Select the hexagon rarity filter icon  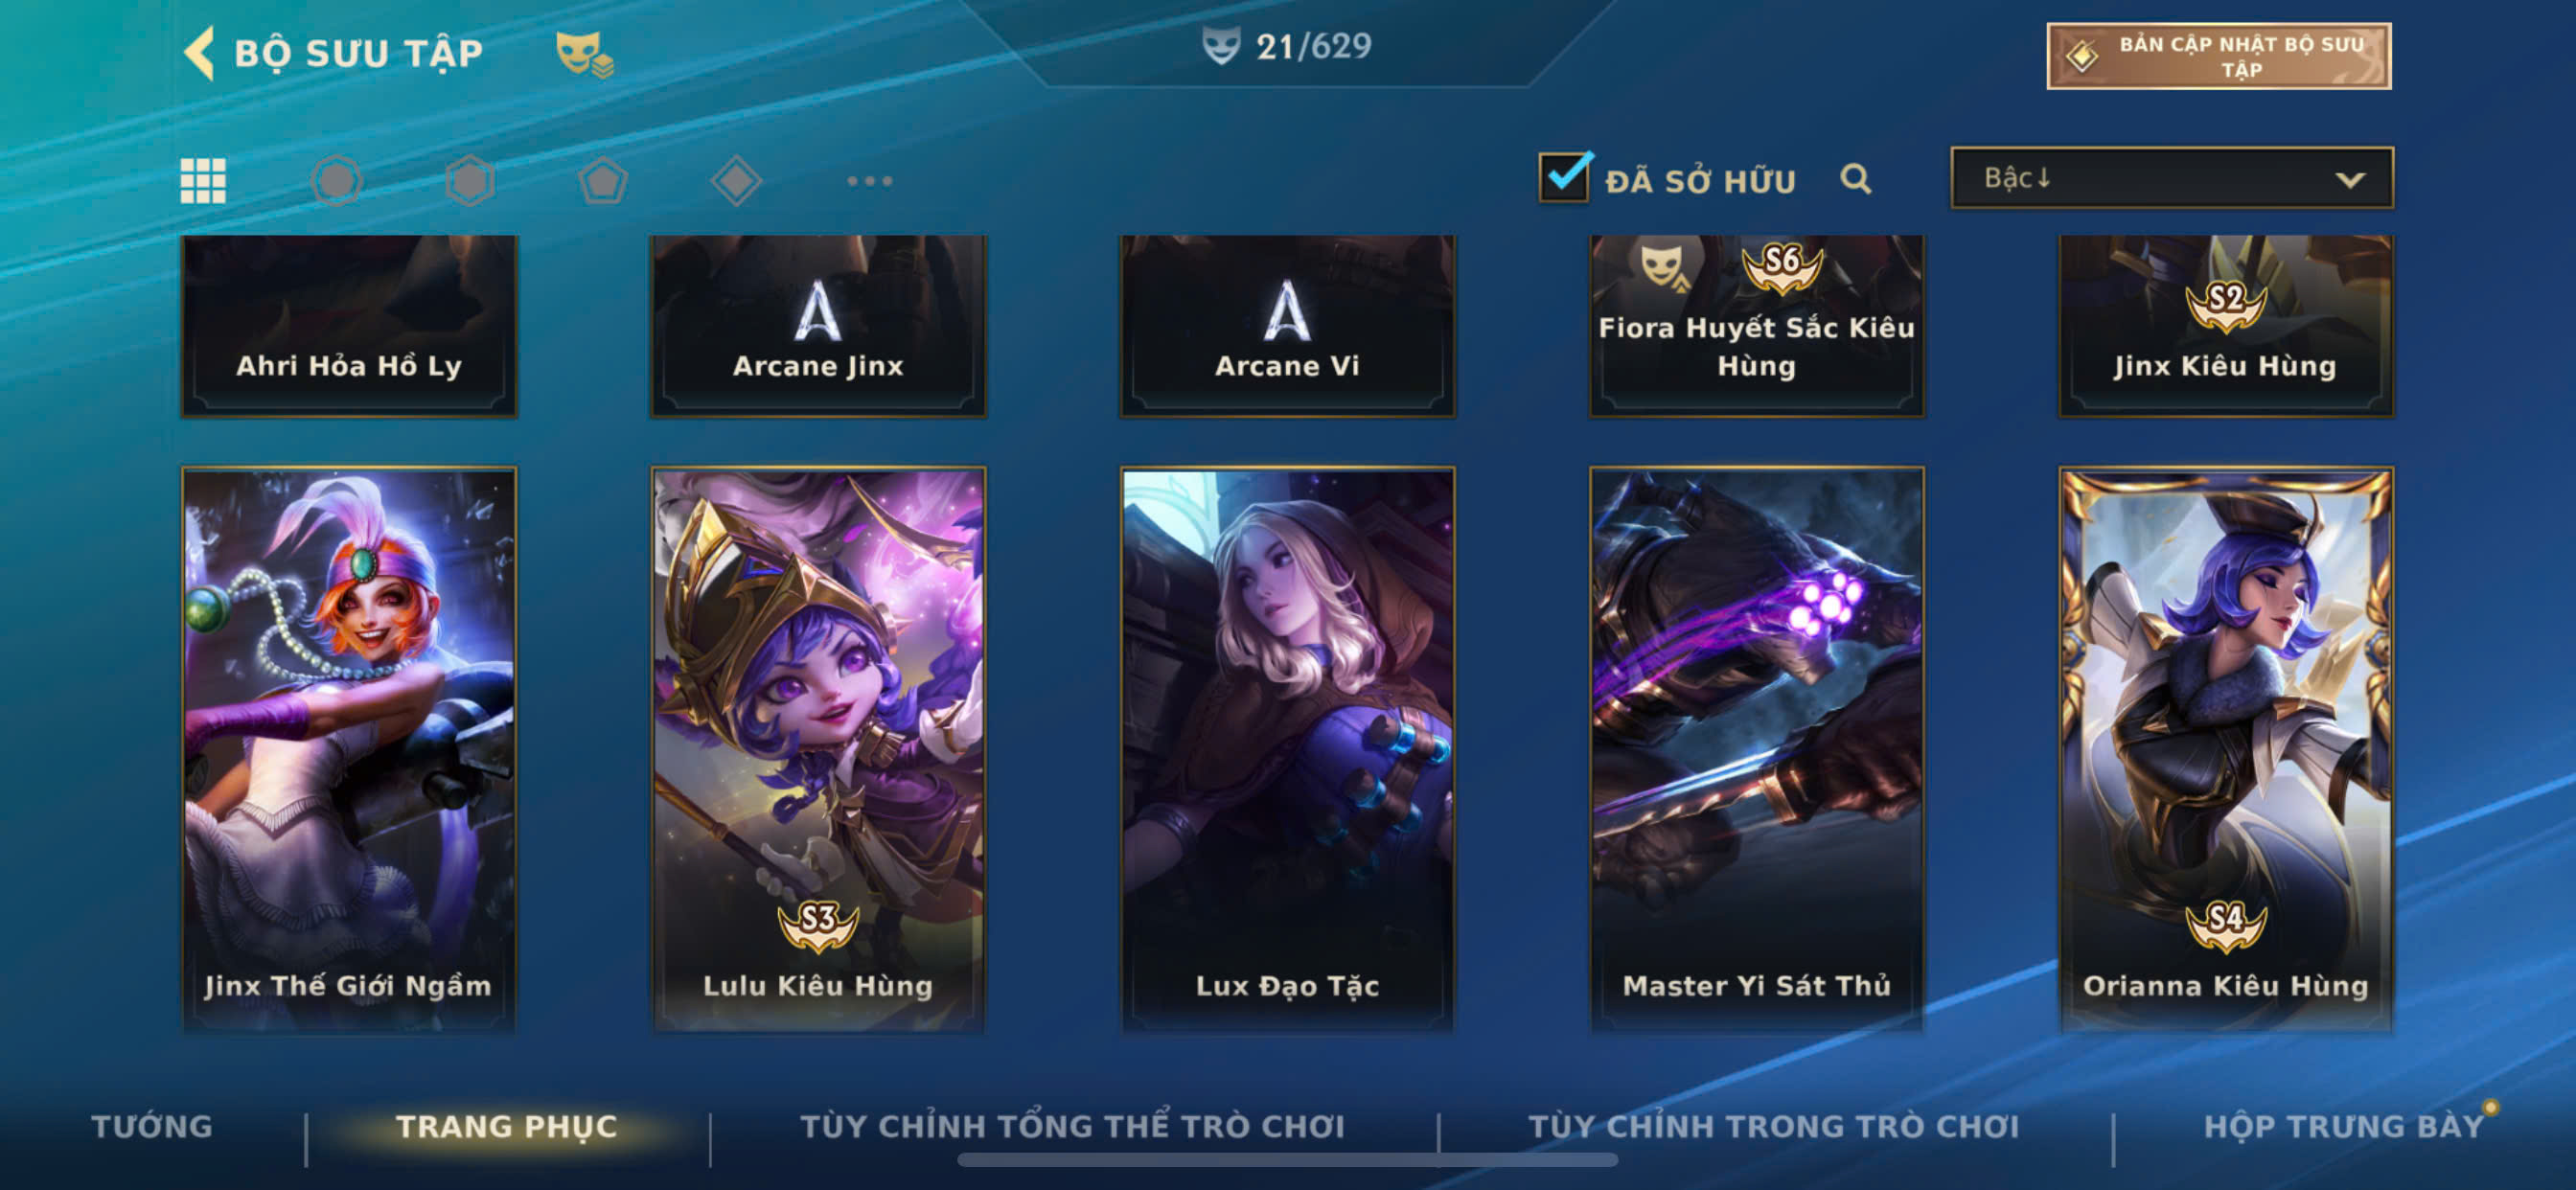pos(470,181)
